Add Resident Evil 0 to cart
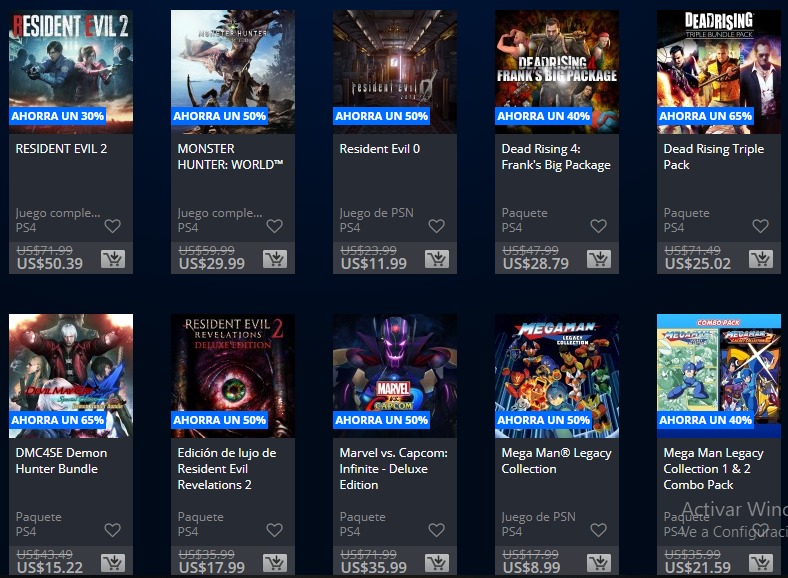This screenshot has width=788, height=578. tap(437, 259)
